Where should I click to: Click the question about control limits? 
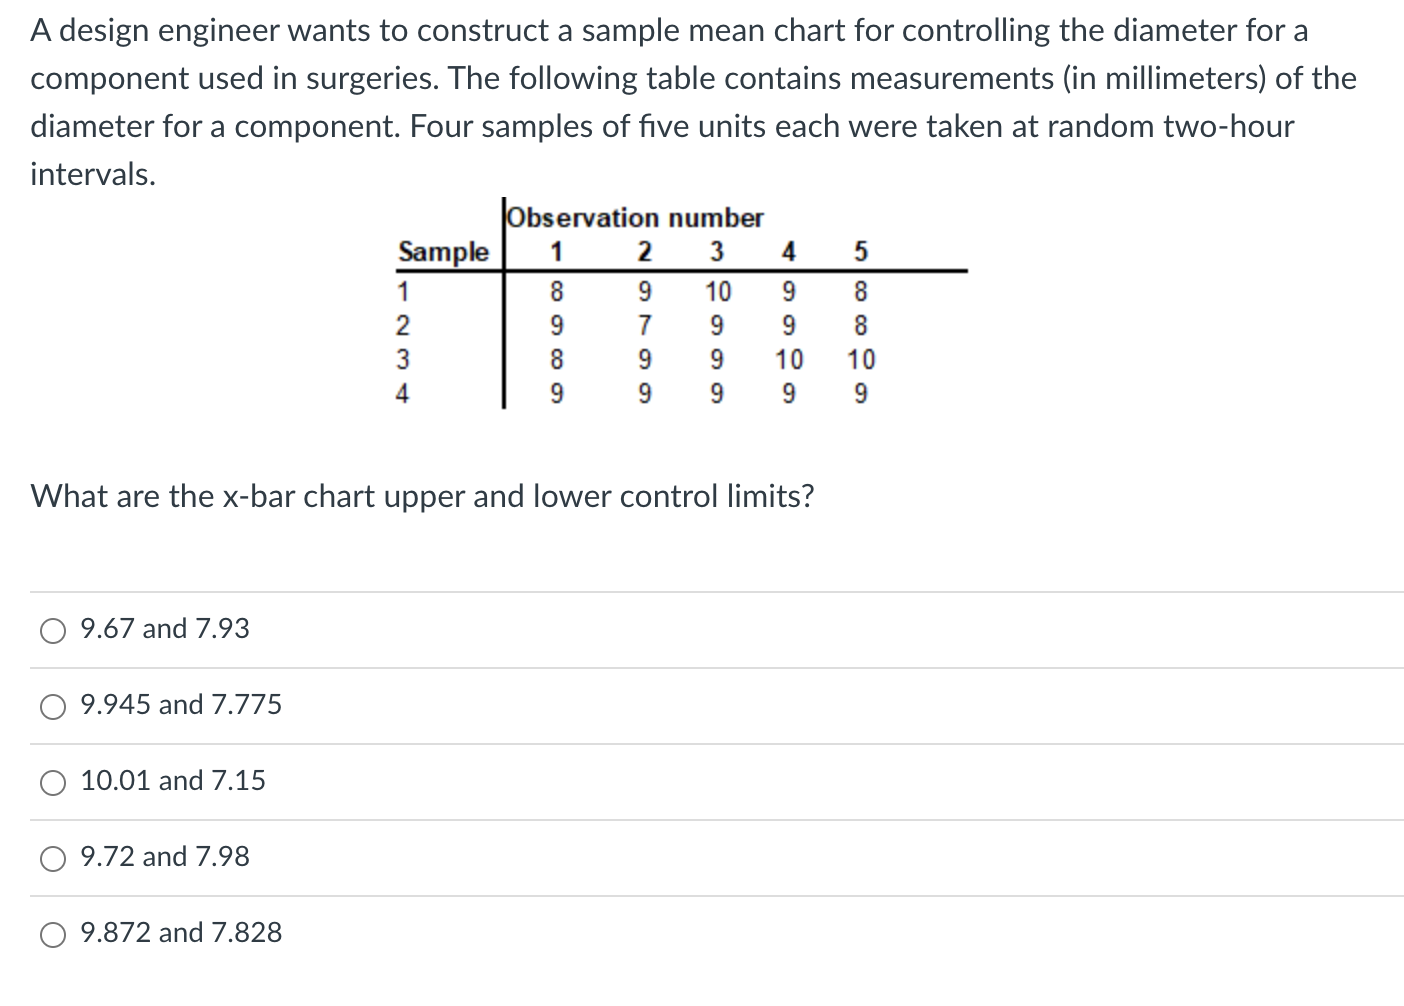click(421, 496)
